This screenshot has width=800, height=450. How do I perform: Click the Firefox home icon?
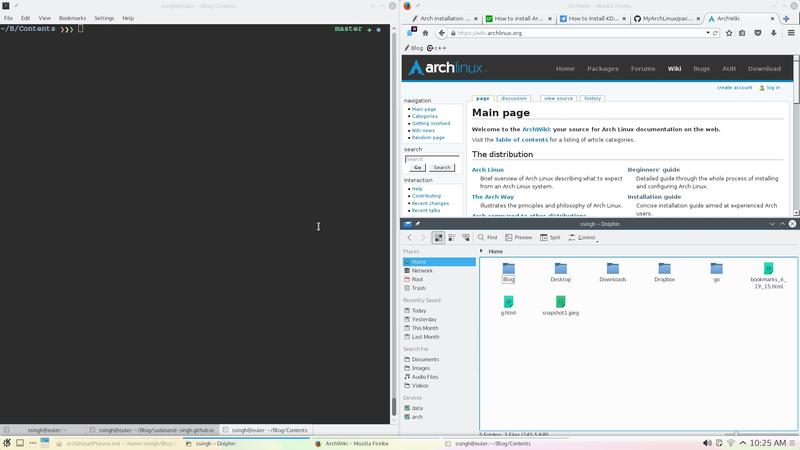tap(425, 33)
